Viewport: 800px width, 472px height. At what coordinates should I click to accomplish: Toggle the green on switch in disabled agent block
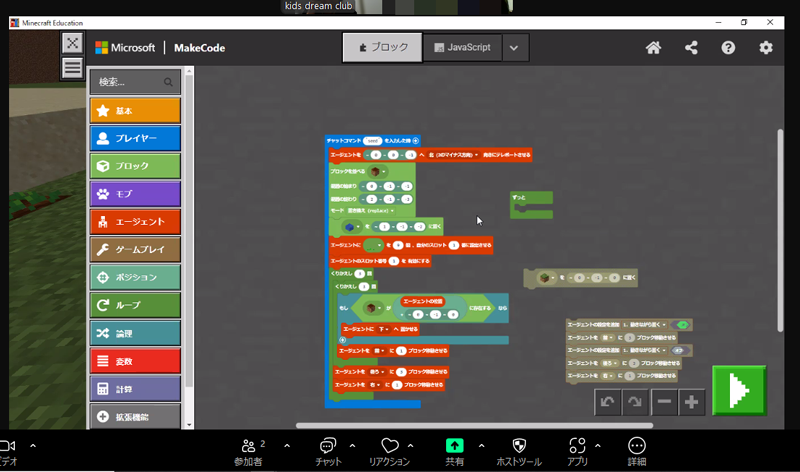point(682,325)
